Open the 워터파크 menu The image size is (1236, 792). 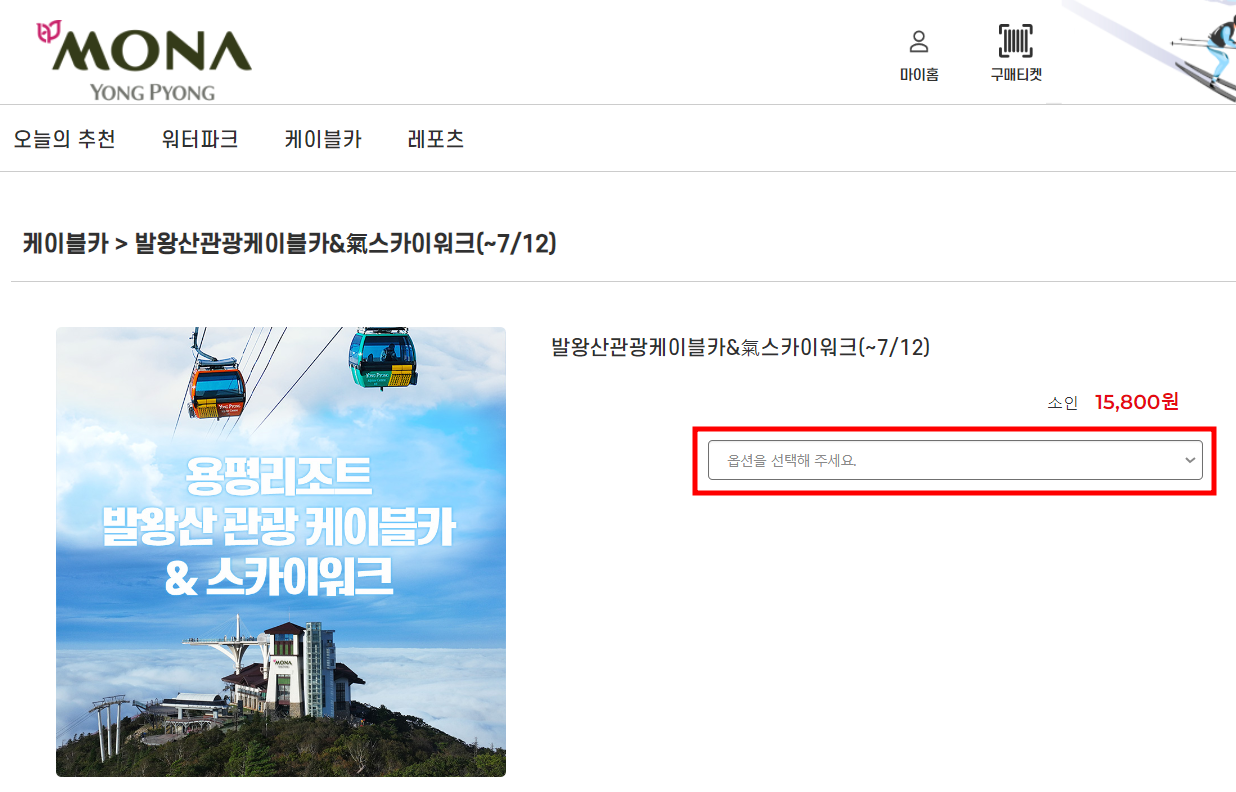click(x=200, y=139)
